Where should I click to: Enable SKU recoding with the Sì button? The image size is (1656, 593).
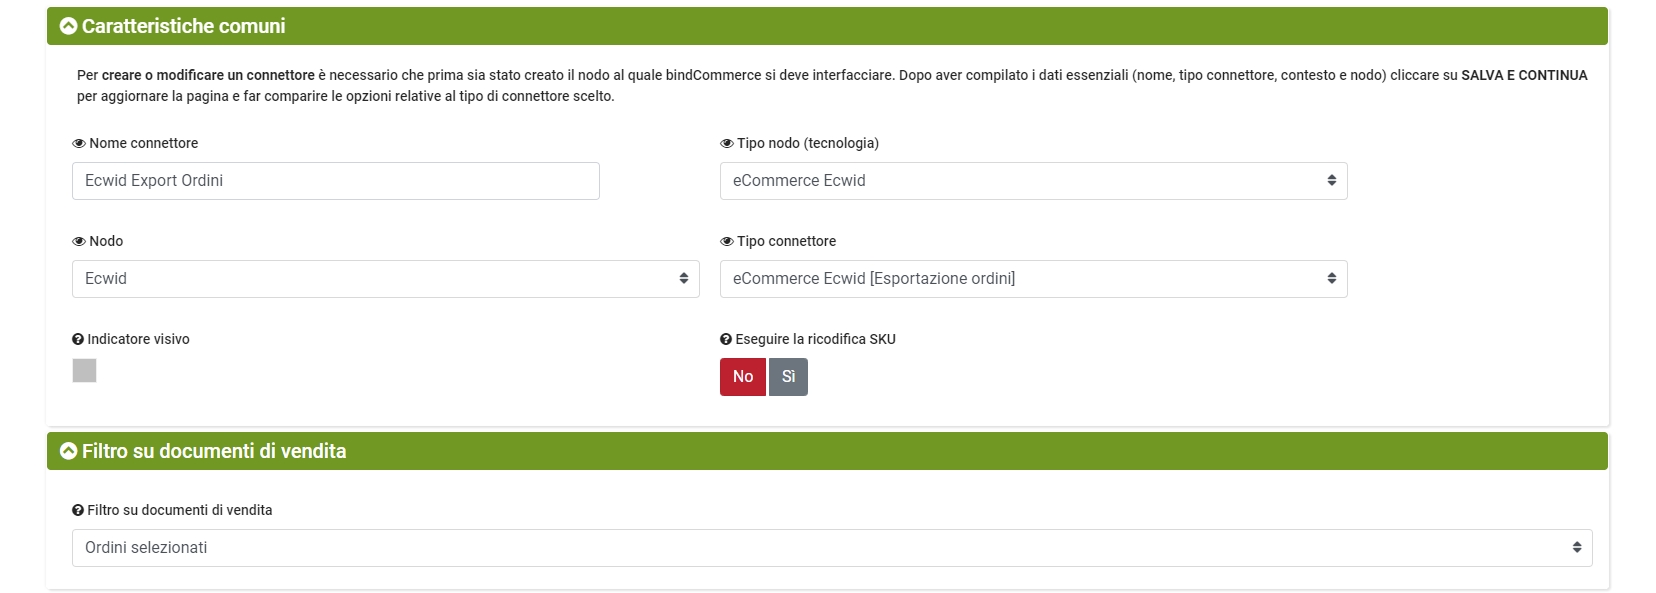(x=788, y=377)
